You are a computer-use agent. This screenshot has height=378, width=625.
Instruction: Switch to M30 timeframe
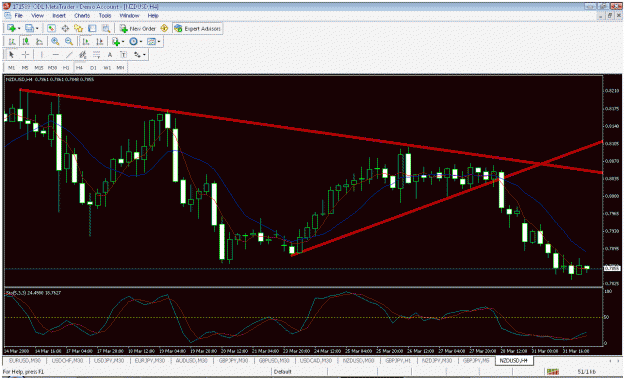point(52,68)
